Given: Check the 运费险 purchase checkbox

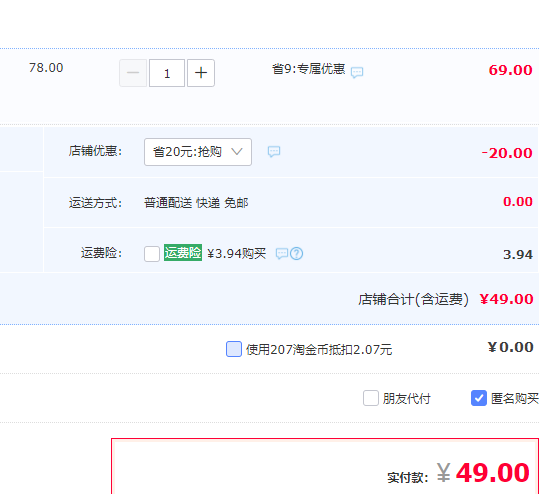Looking at the screenshot, I should (x=152, y=253).
